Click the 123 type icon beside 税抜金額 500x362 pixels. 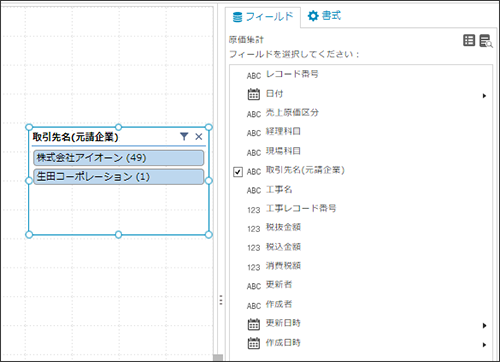pyautogui.click(x=254, y=229)
